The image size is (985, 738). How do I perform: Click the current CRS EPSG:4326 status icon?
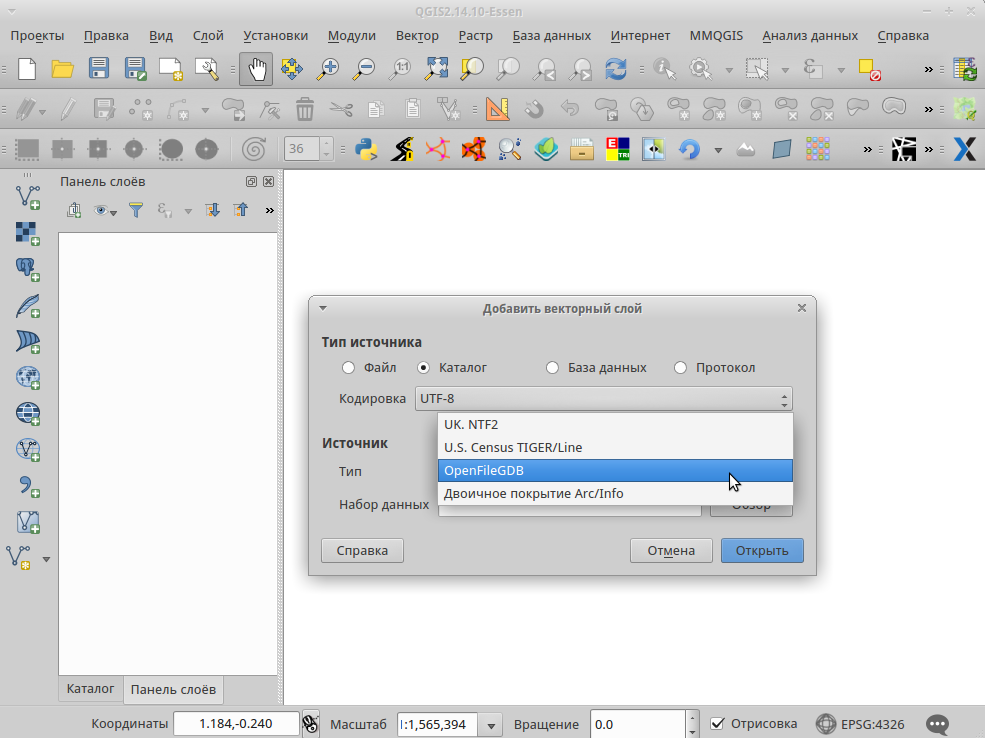[x=827, y=724]
